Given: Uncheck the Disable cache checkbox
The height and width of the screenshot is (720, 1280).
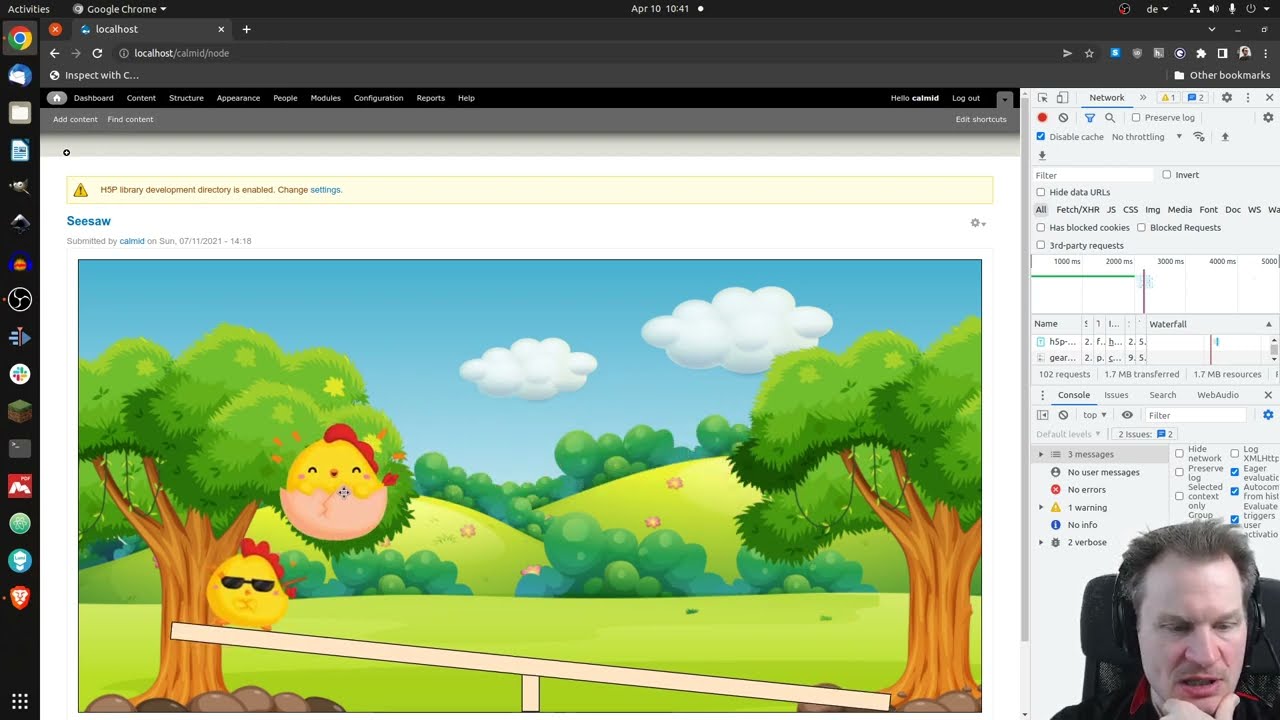Looking at the screenshot, I should tap(1041, 137).
